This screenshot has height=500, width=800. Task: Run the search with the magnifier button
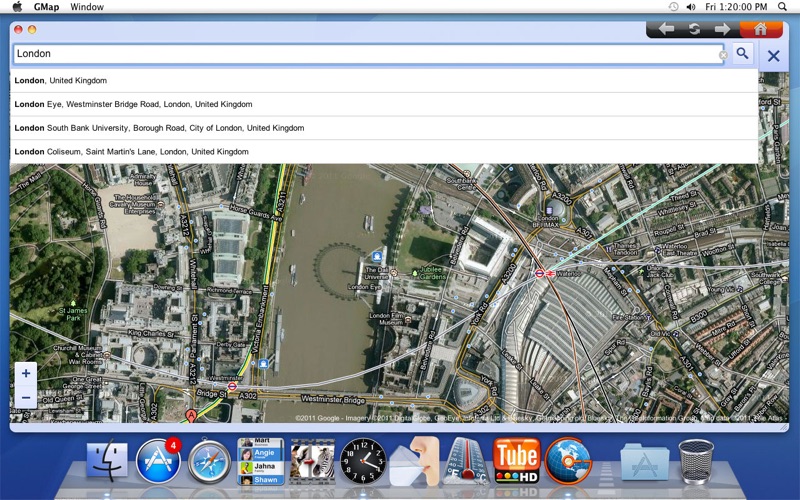(742, 53)
